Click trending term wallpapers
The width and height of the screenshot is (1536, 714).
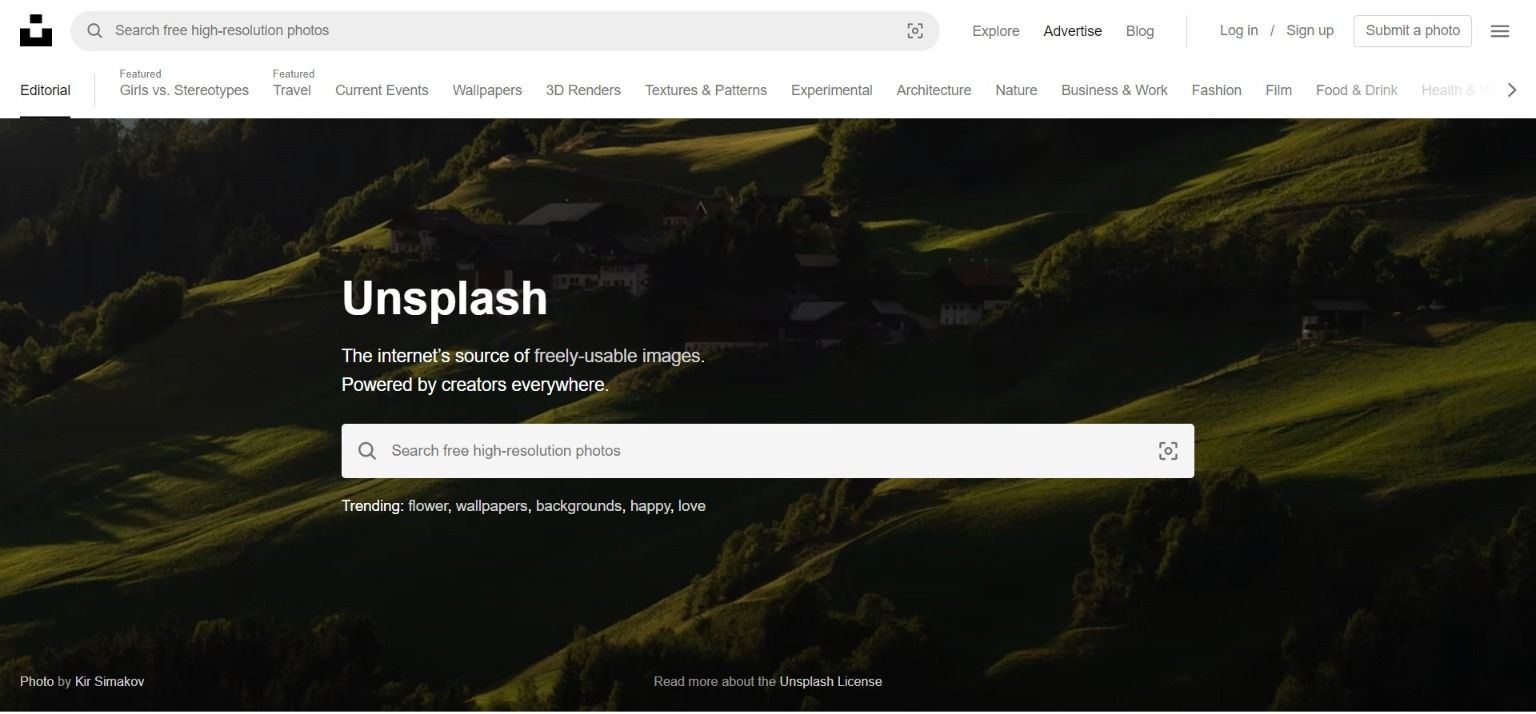(x=491, y=506)
